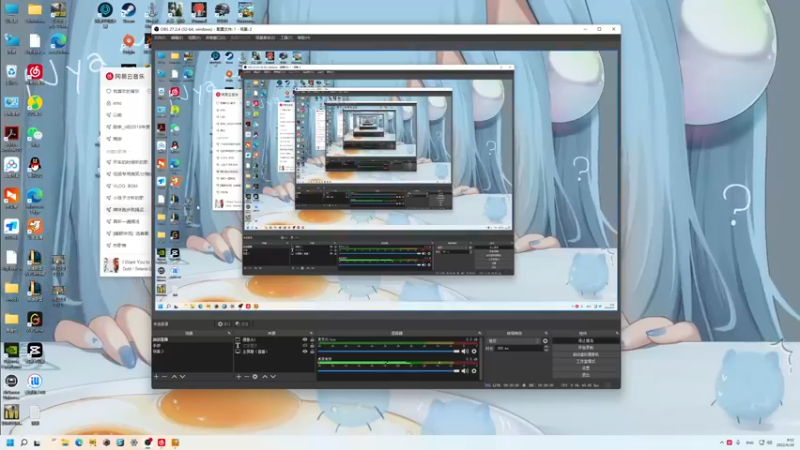Pop out the Audio Mixer dock panel

[x=479, y=333]
